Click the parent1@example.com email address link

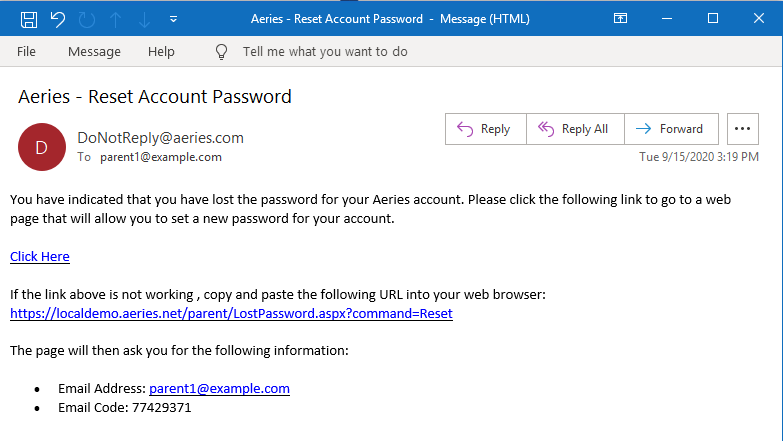(219, 388)
